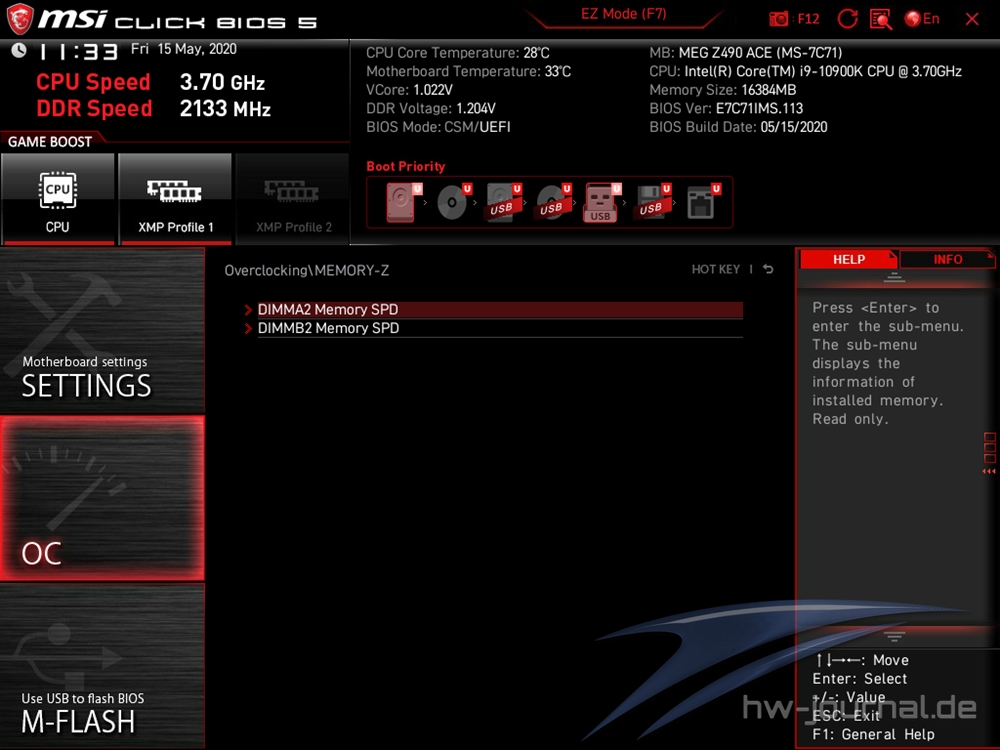
Task: Open DIMMB2 Memory SPD sub-menu
Action: click(500, 328)
